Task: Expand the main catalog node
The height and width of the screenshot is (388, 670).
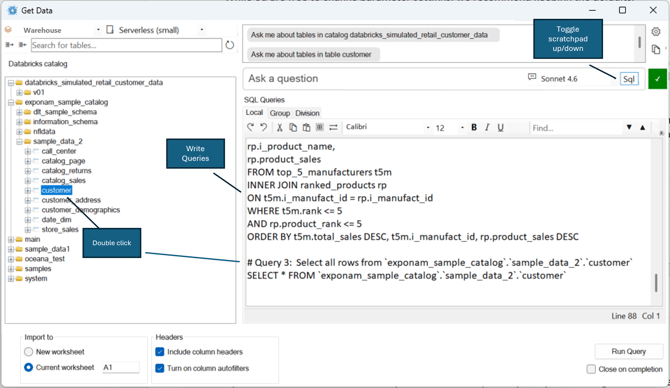Action: (11, 239)
